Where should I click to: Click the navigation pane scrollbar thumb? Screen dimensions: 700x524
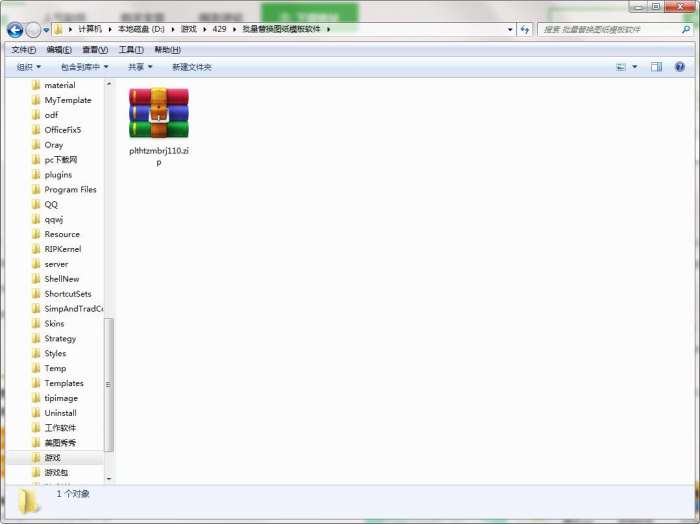[x=108, y=384]
